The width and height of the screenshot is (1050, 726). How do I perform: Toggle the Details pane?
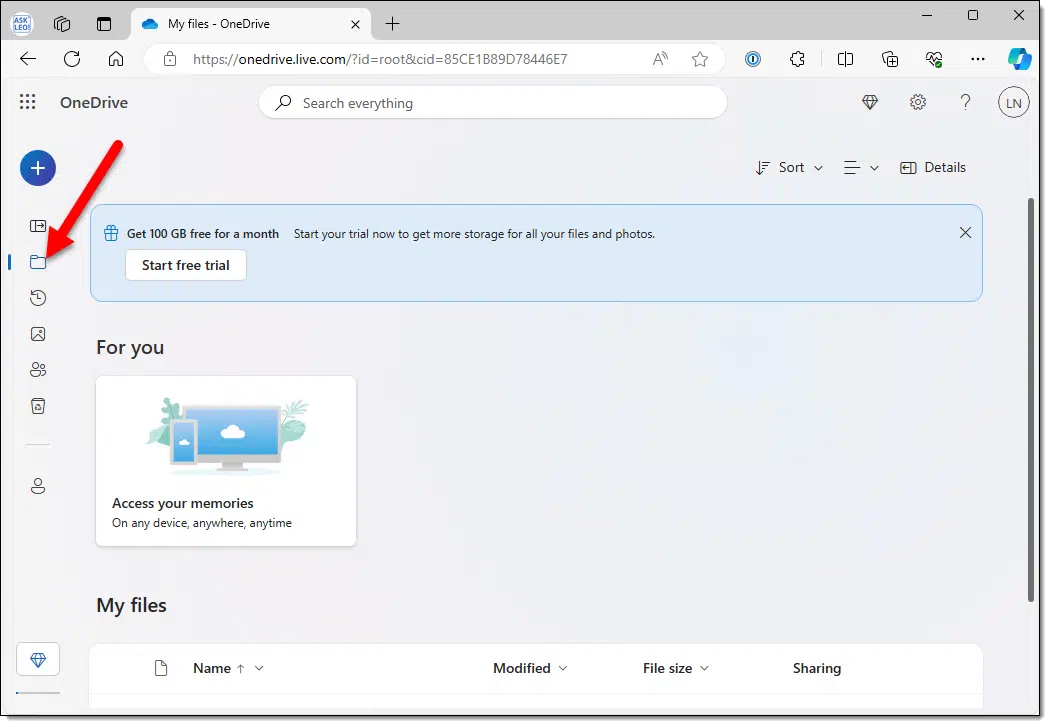coord(933,167)
